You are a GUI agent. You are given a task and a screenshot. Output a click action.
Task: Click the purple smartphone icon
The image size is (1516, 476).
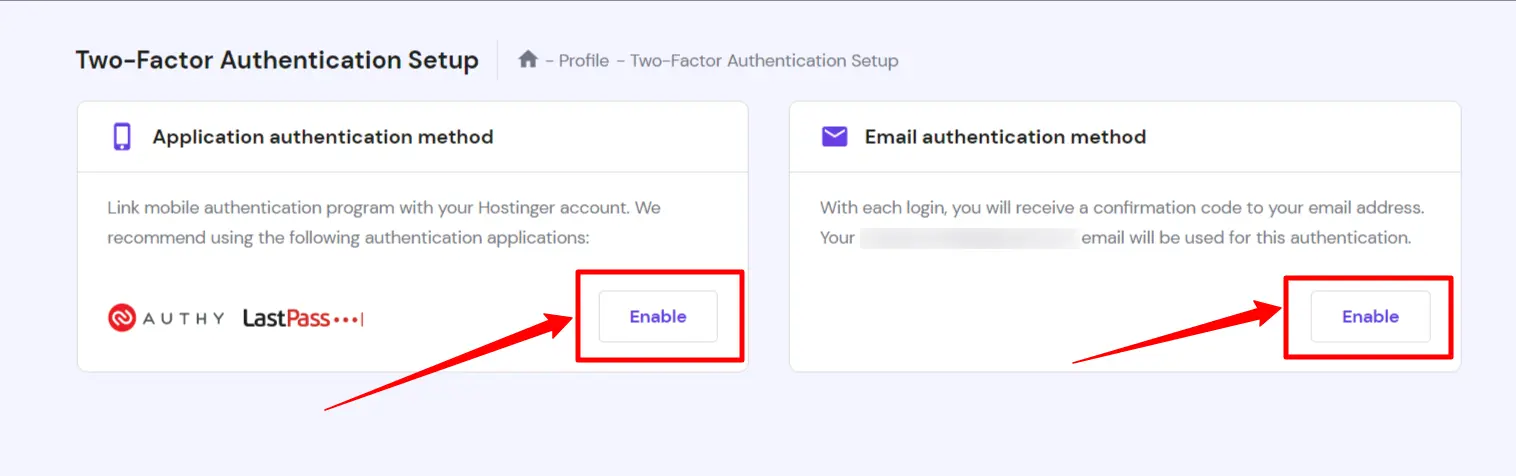point(122,137)
